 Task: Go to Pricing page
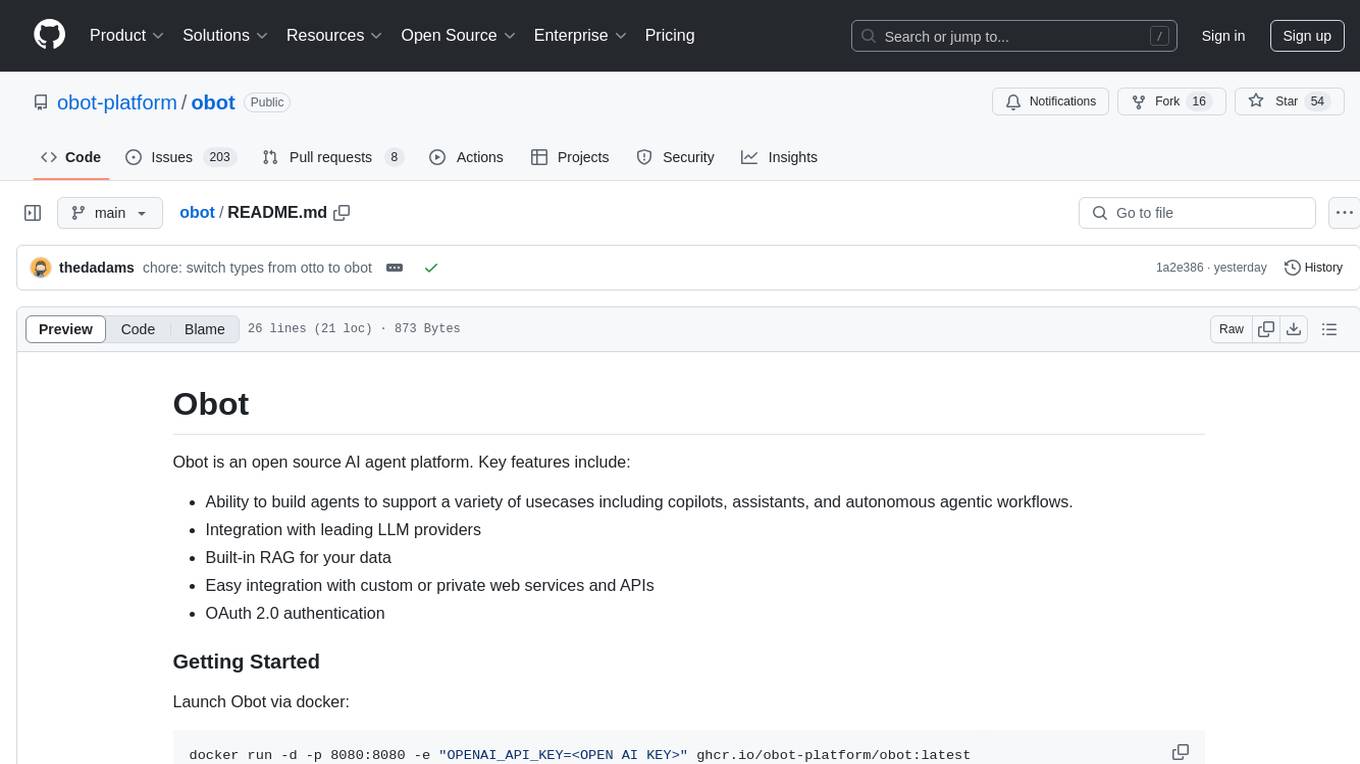click(x=670, y=35)
